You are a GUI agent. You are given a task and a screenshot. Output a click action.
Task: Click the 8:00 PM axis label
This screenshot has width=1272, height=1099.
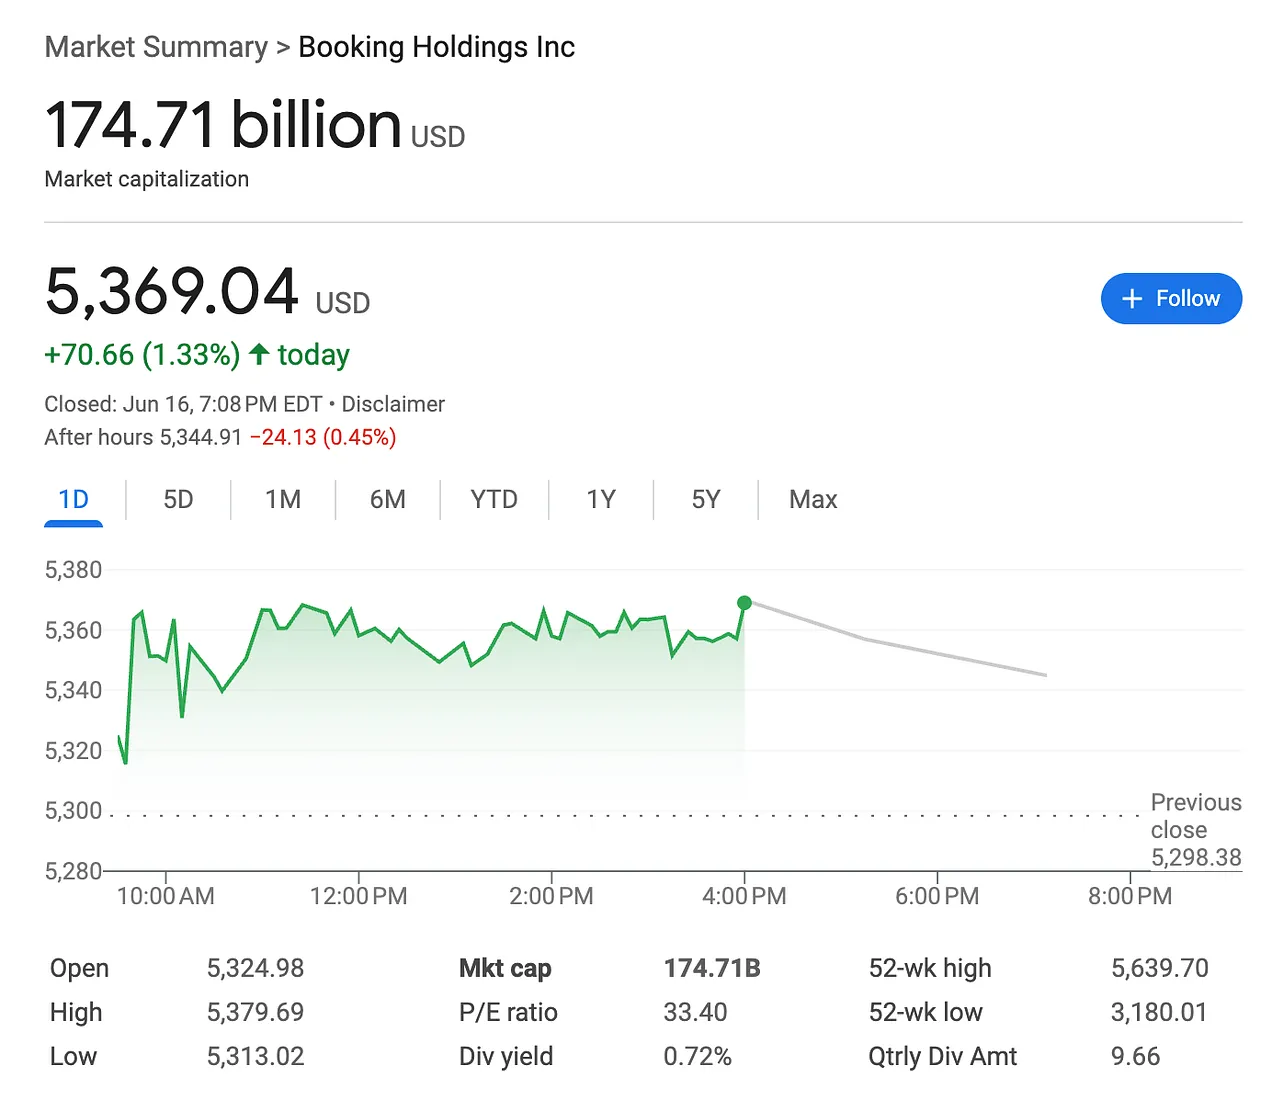point(1130,896)
